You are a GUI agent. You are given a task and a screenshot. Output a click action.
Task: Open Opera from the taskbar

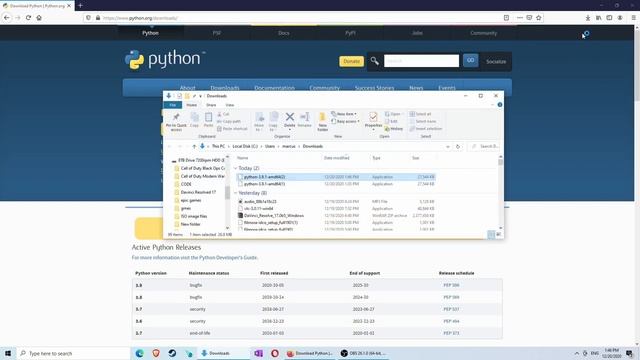(275, 353)
